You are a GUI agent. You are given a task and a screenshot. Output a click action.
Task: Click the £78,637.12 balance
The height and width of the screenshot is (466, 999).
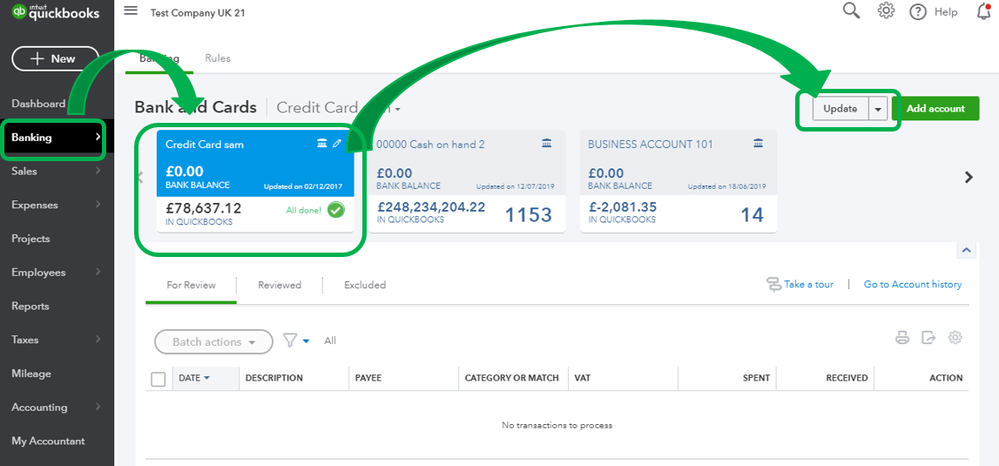coord(203,208)
